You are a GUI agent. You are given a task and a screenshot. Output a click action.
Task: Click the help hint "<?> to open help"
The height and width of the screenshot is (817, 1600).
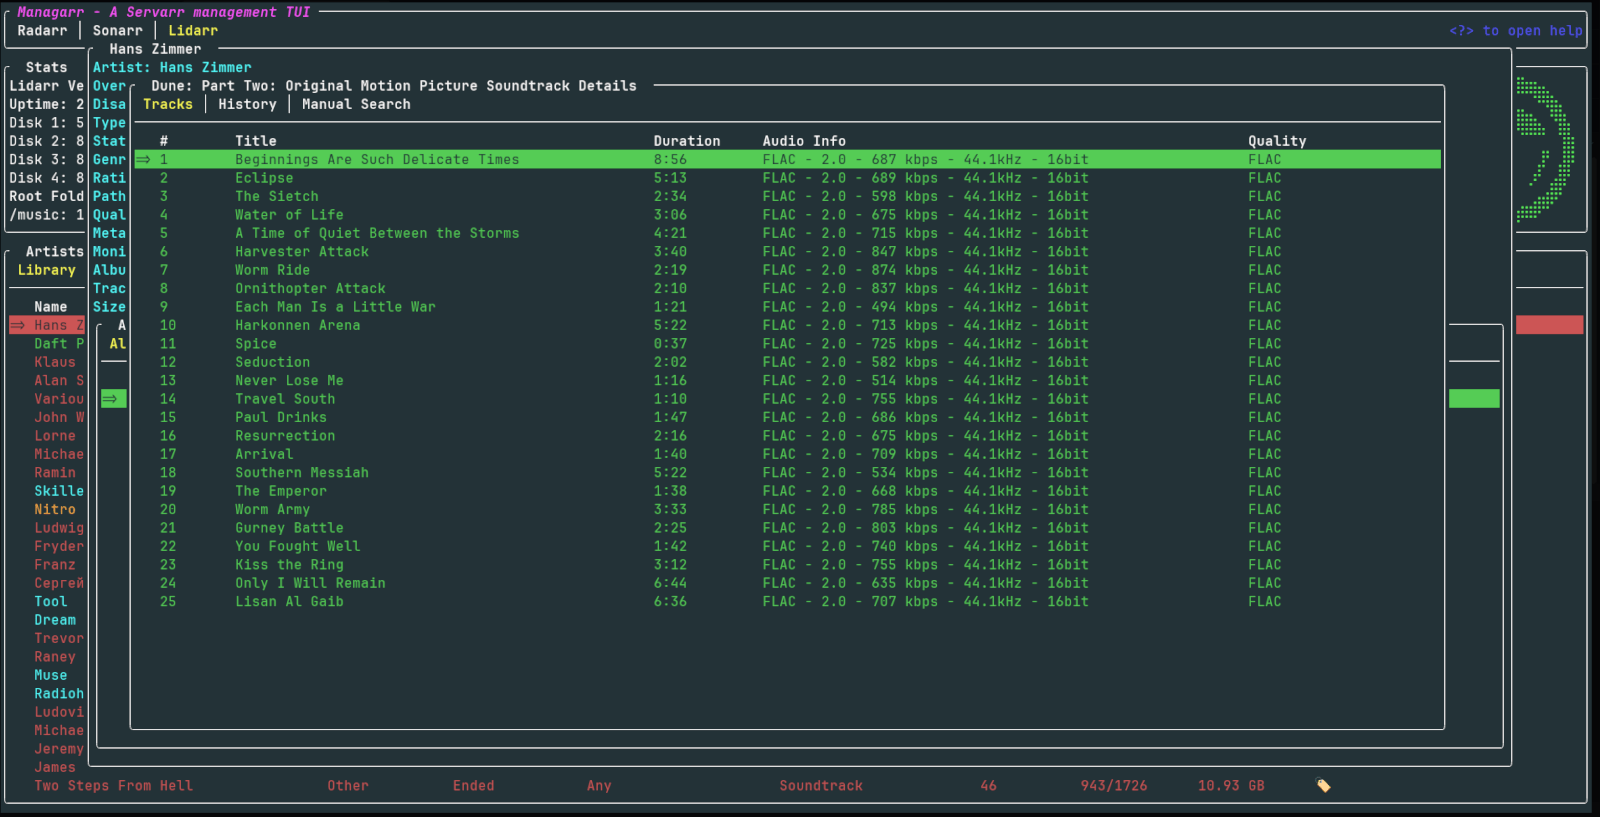point(1515,31)
